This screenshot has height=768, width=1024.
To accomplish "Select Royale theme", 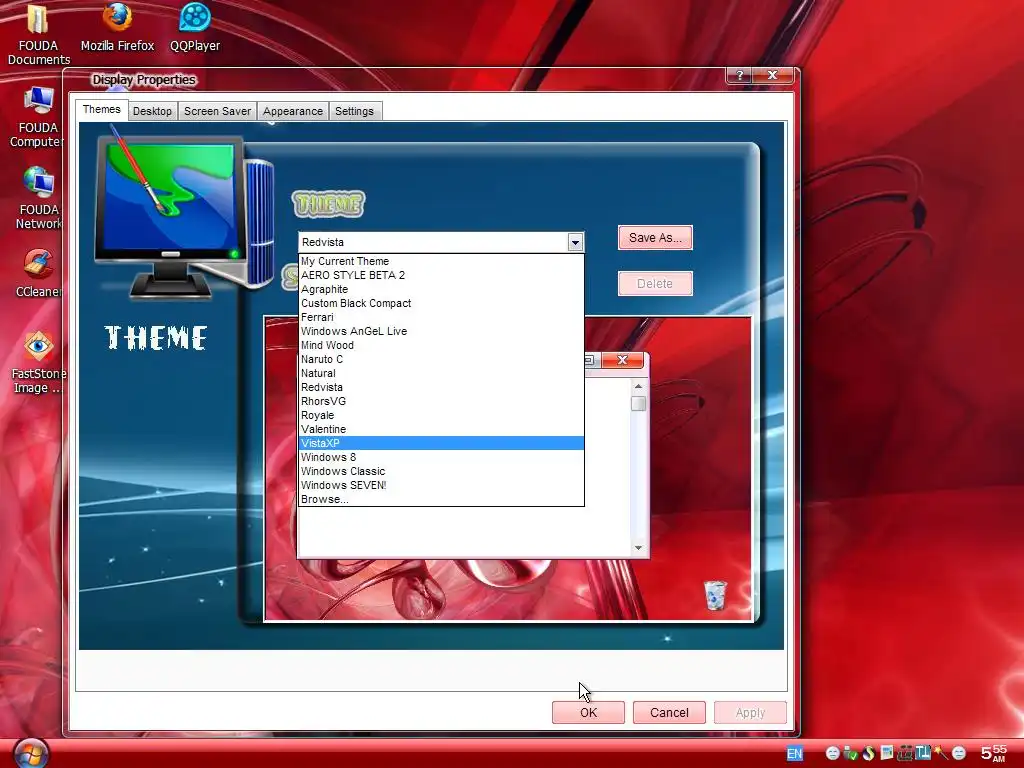I will 441,415.
